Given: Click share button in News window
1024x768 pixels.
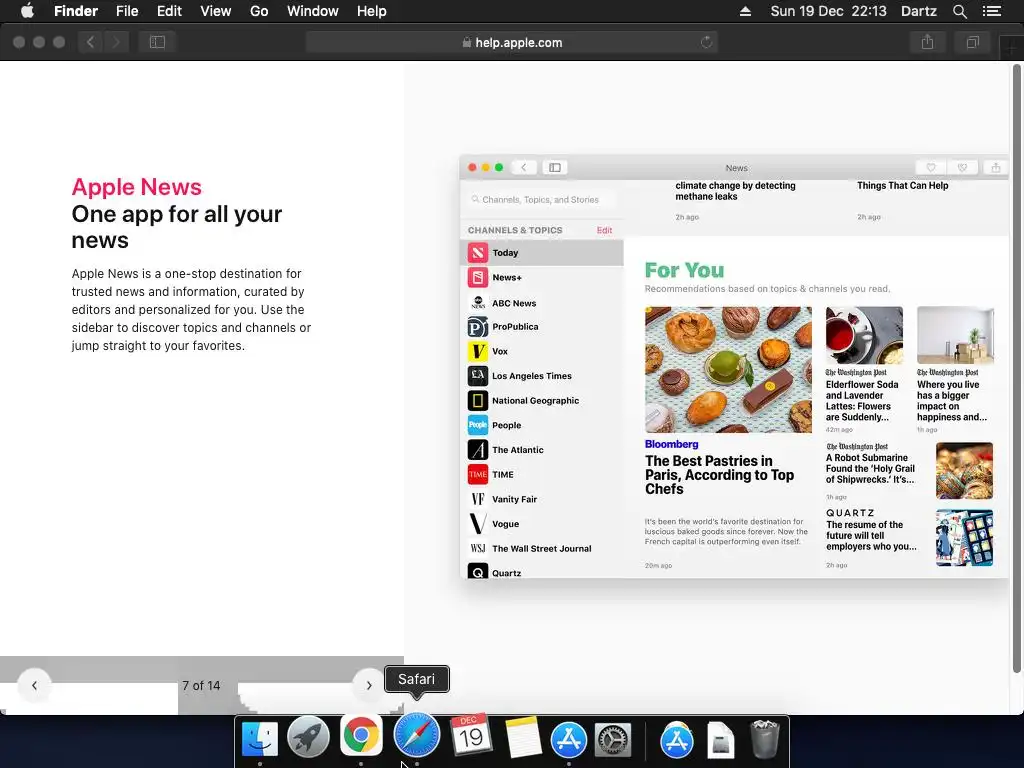Looking at the screenshot, I should tap(995, 168).
